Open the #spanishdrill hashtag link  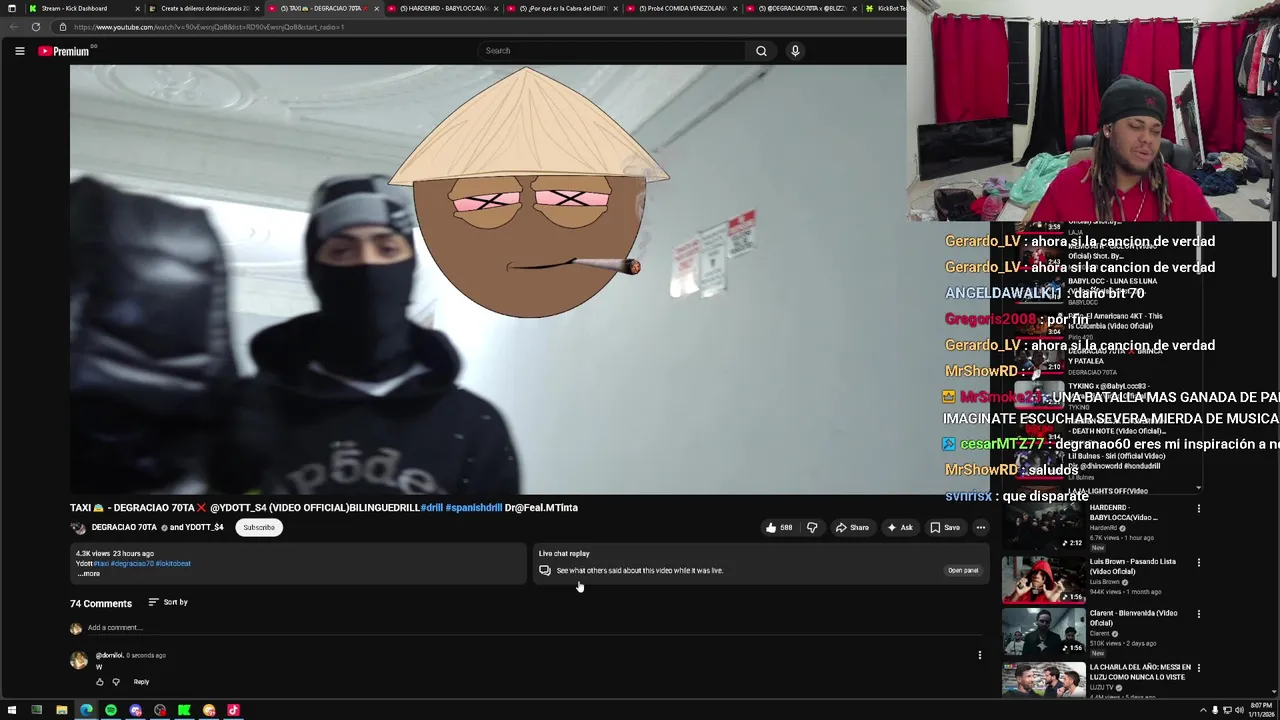coord(474,508)
